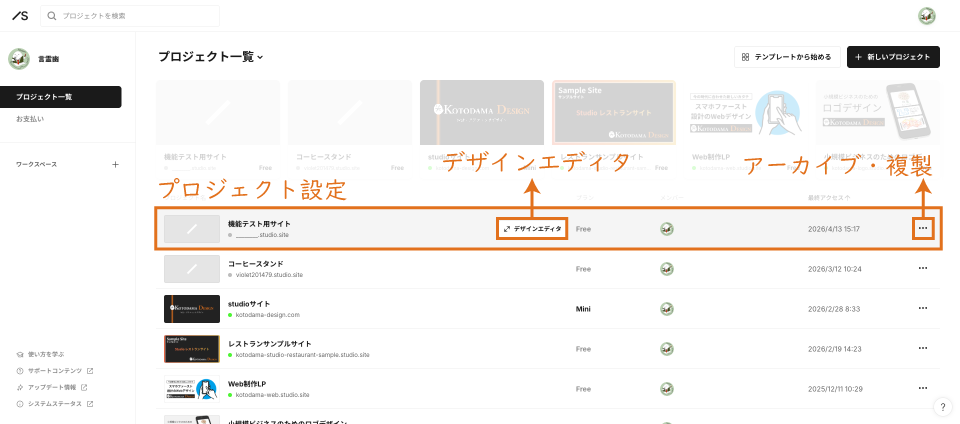Open more options for レストランサンプルサイト row
The width and height of the screenshot is (960, 424).
click(x=923, y=348)
